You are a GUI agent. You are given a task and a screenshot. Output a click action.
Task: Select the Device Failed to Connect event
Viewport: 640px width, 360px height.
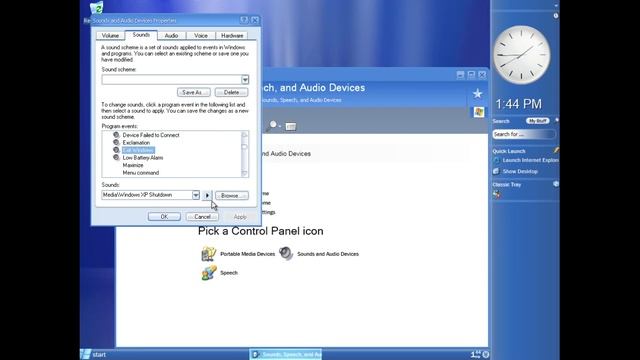(x=151, y=135)
